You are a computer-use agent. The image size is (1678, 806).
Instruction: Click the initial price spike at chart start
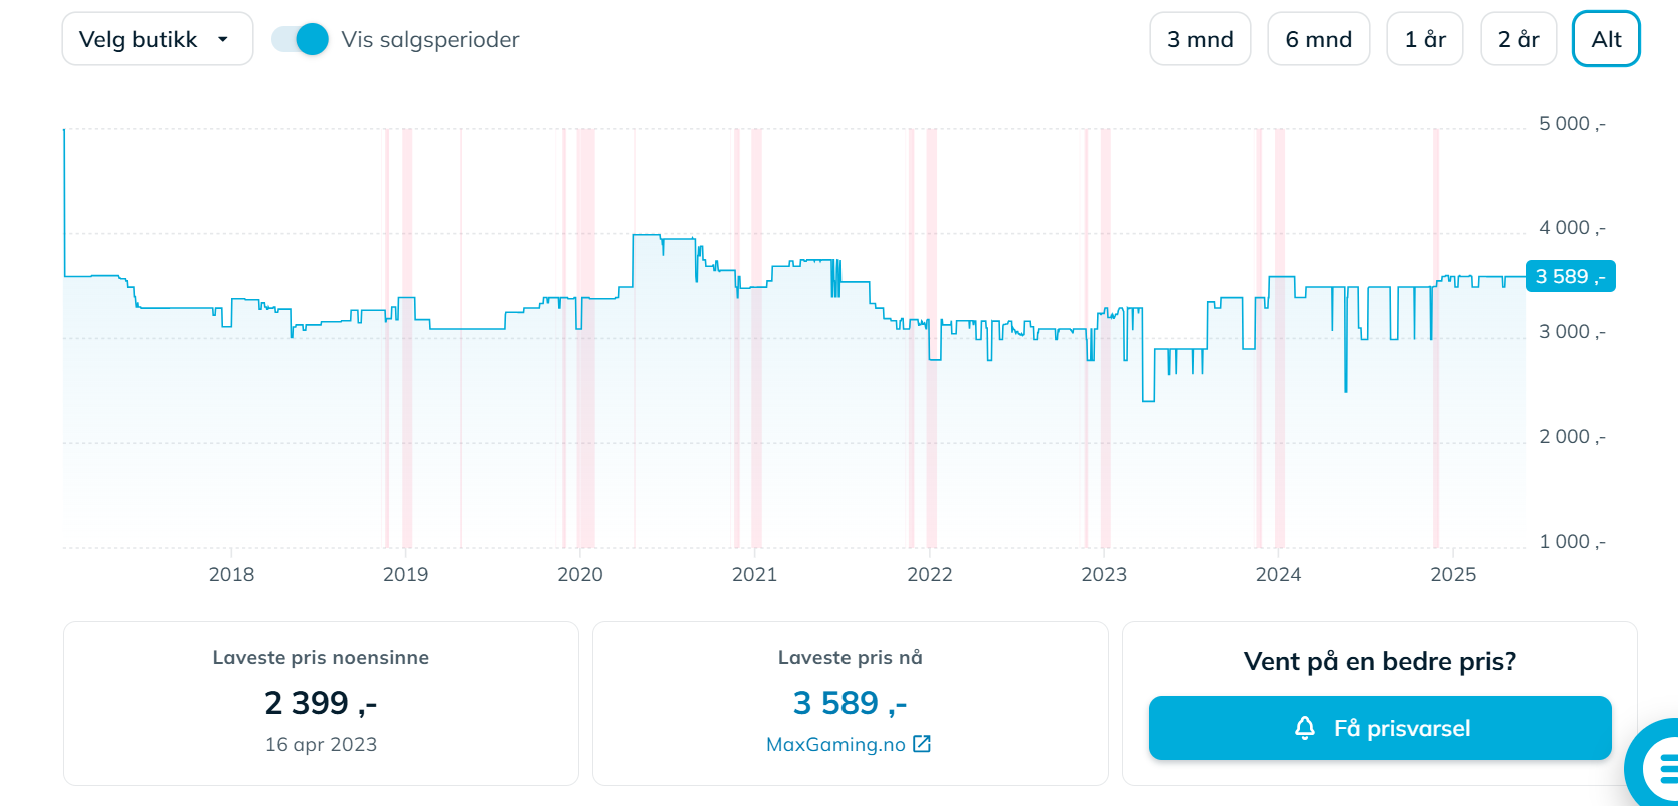[64, 200]
